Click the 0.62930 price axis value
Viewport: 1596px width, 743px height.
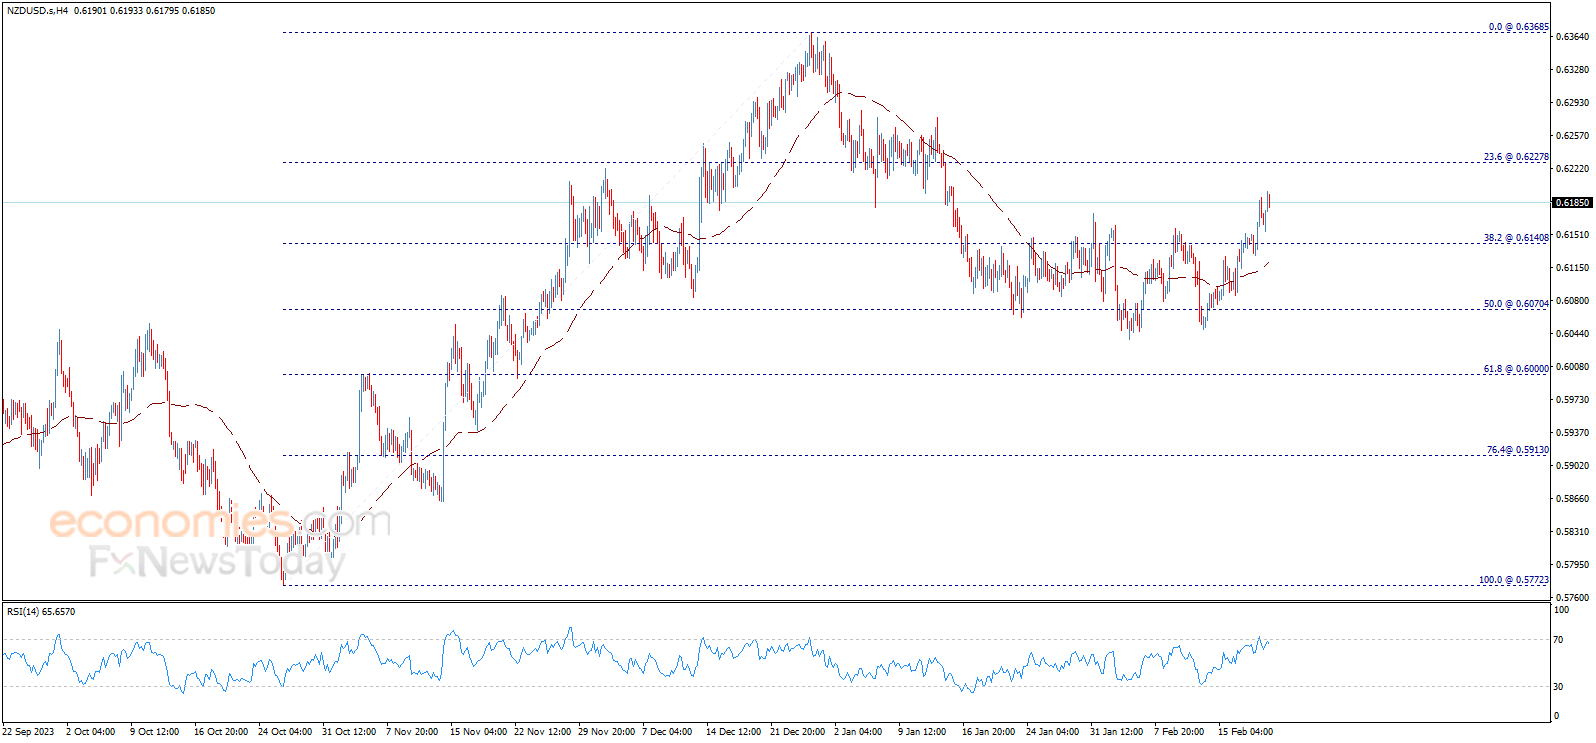pos(1573,103)
